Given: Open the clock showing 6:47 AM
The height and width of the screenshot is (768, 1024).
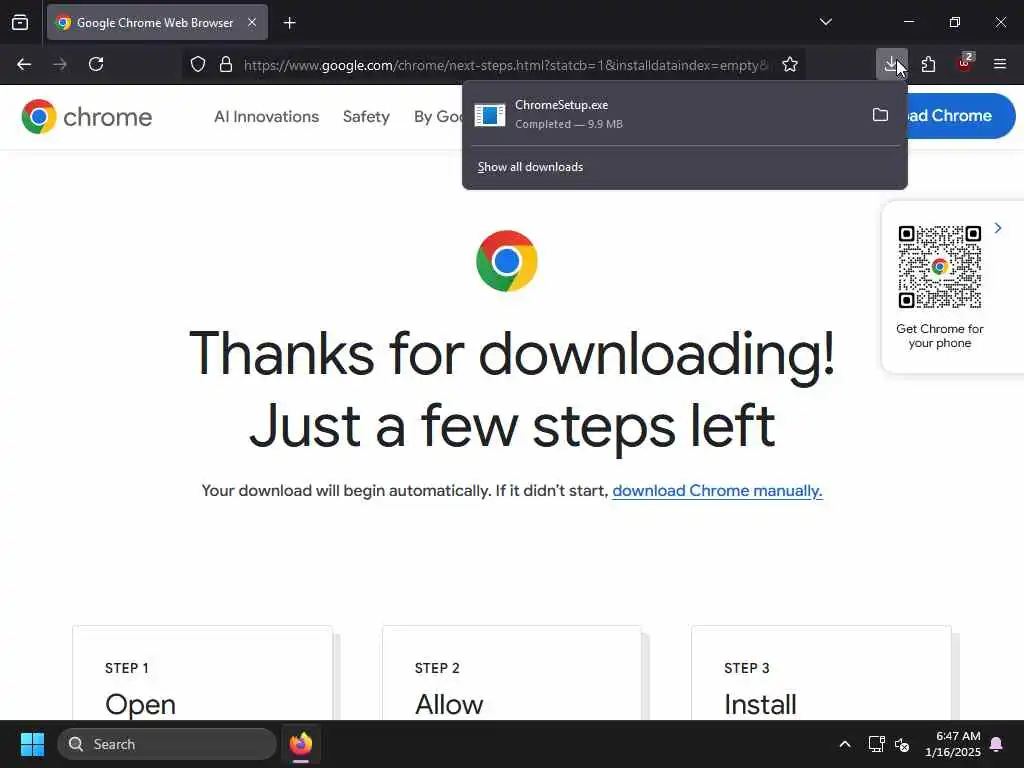Looking at the screenshot, I should tap(953, 744).
